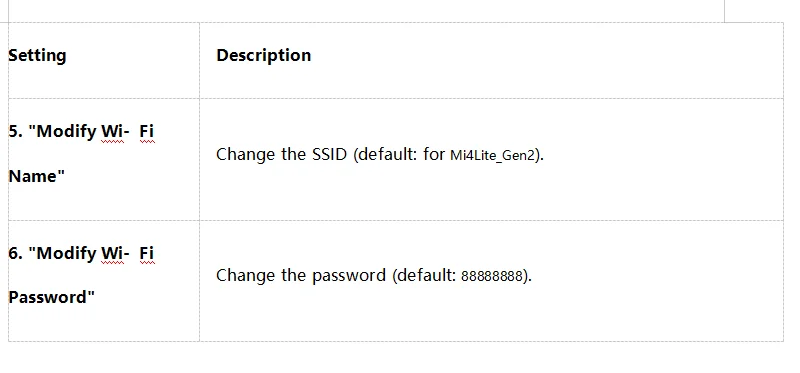Click the word "Modify" in the Wi-Fi Name row
Screen dimensions: 800x373
tap(66, 132)
